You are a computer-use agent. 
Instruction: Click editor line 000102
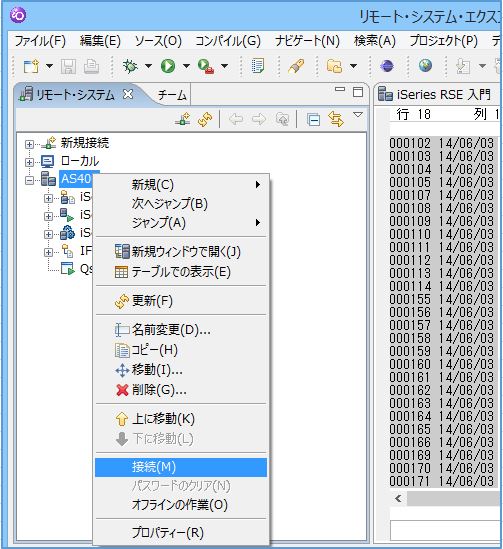[441, 143]
